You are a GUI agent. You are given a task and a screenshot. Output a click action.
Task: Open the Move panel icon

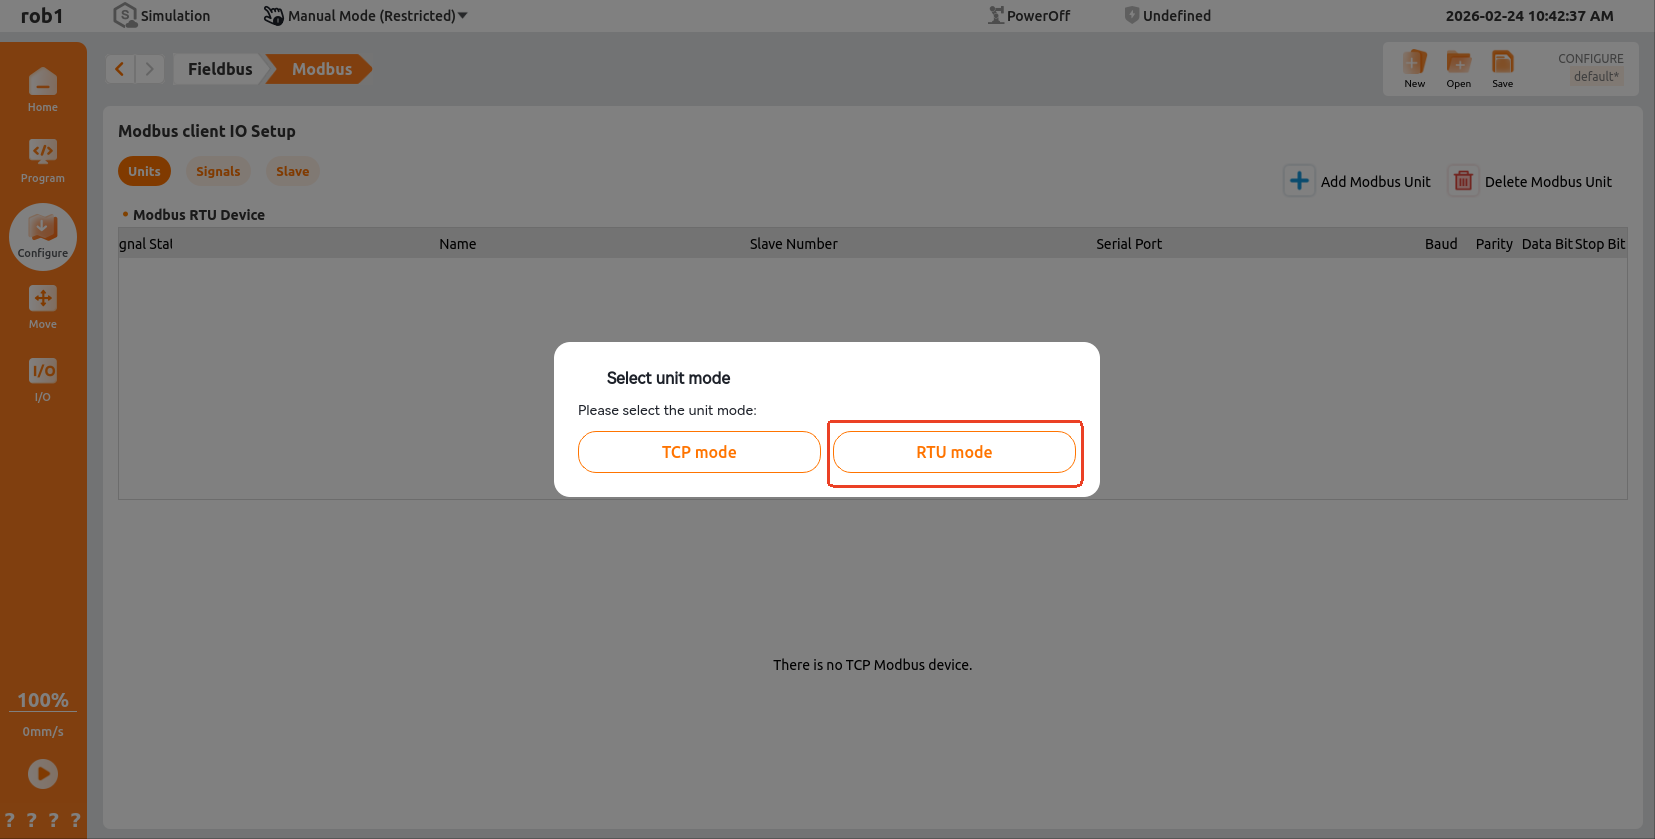(x=42, y=306)
